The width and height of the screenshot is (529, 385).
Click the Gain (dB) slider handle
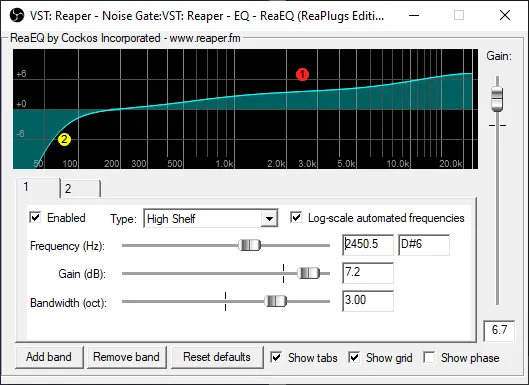click(308, 273)
